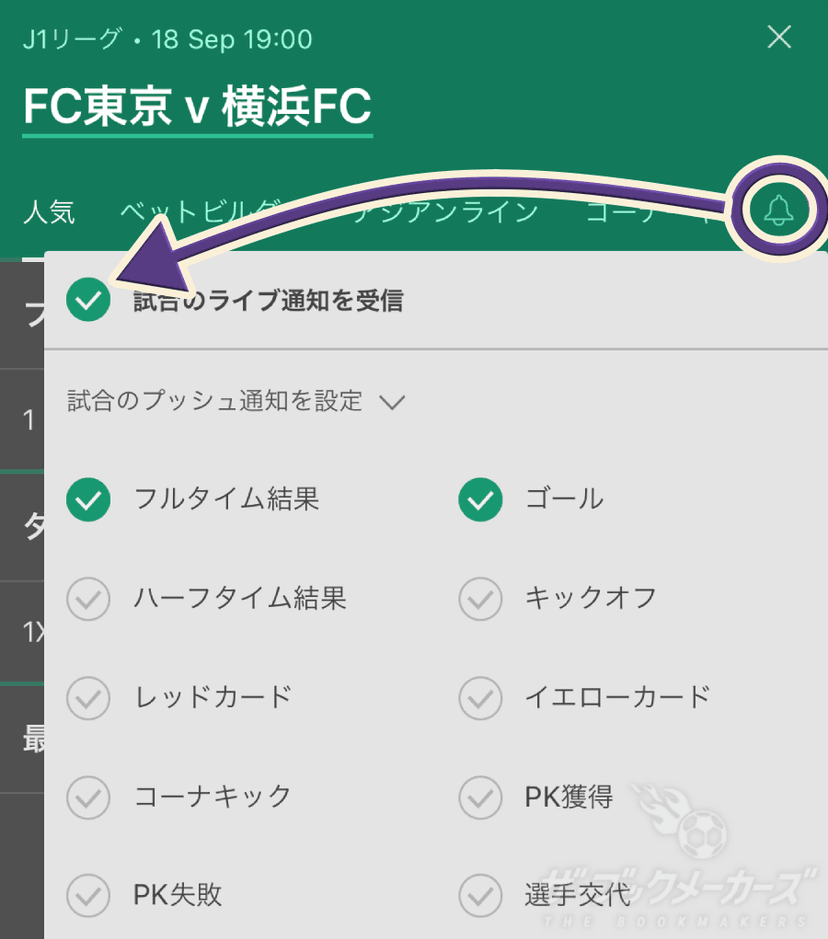Enable PK失敗 notification
This screenshot has height=939, width=828.
tap(88, 896)
